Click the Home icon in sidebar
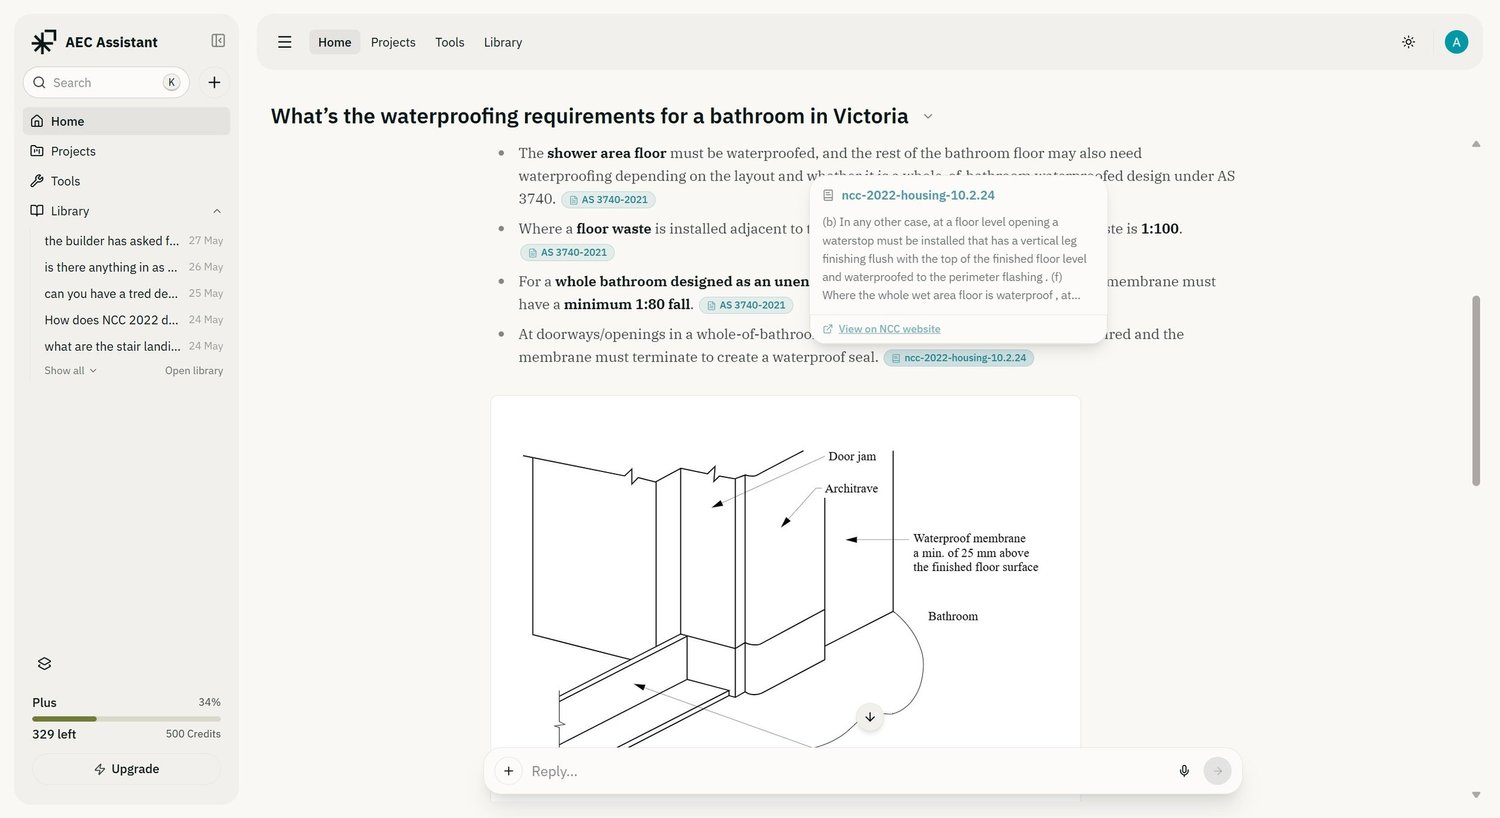 click(37, 121)
